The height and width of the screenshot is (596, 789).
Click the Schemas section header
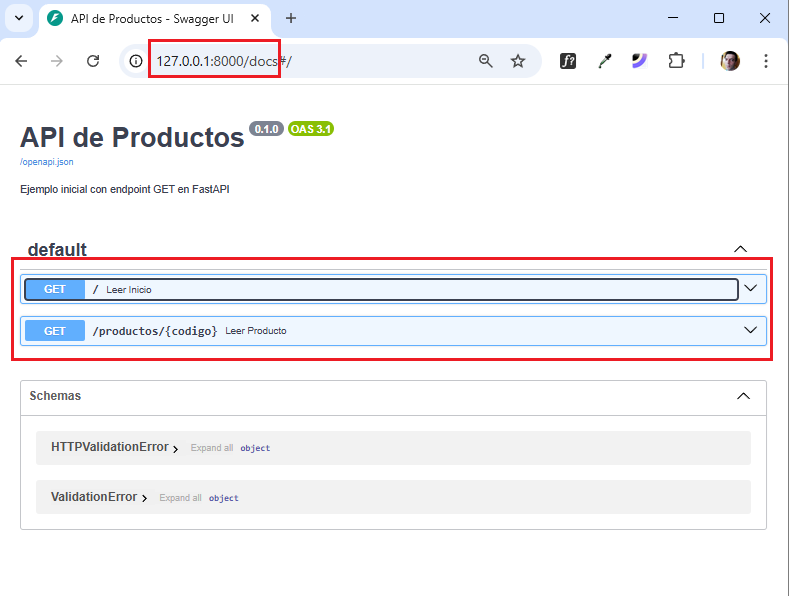393,397
